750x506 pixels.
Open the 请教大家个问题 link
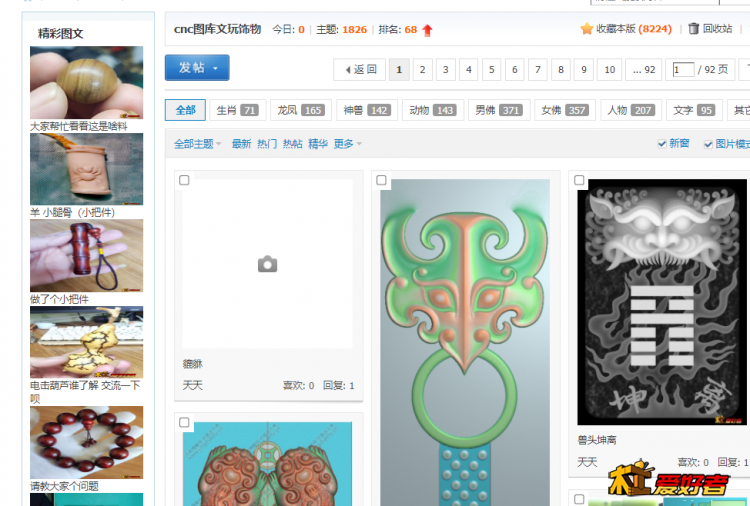pos(65,486)
